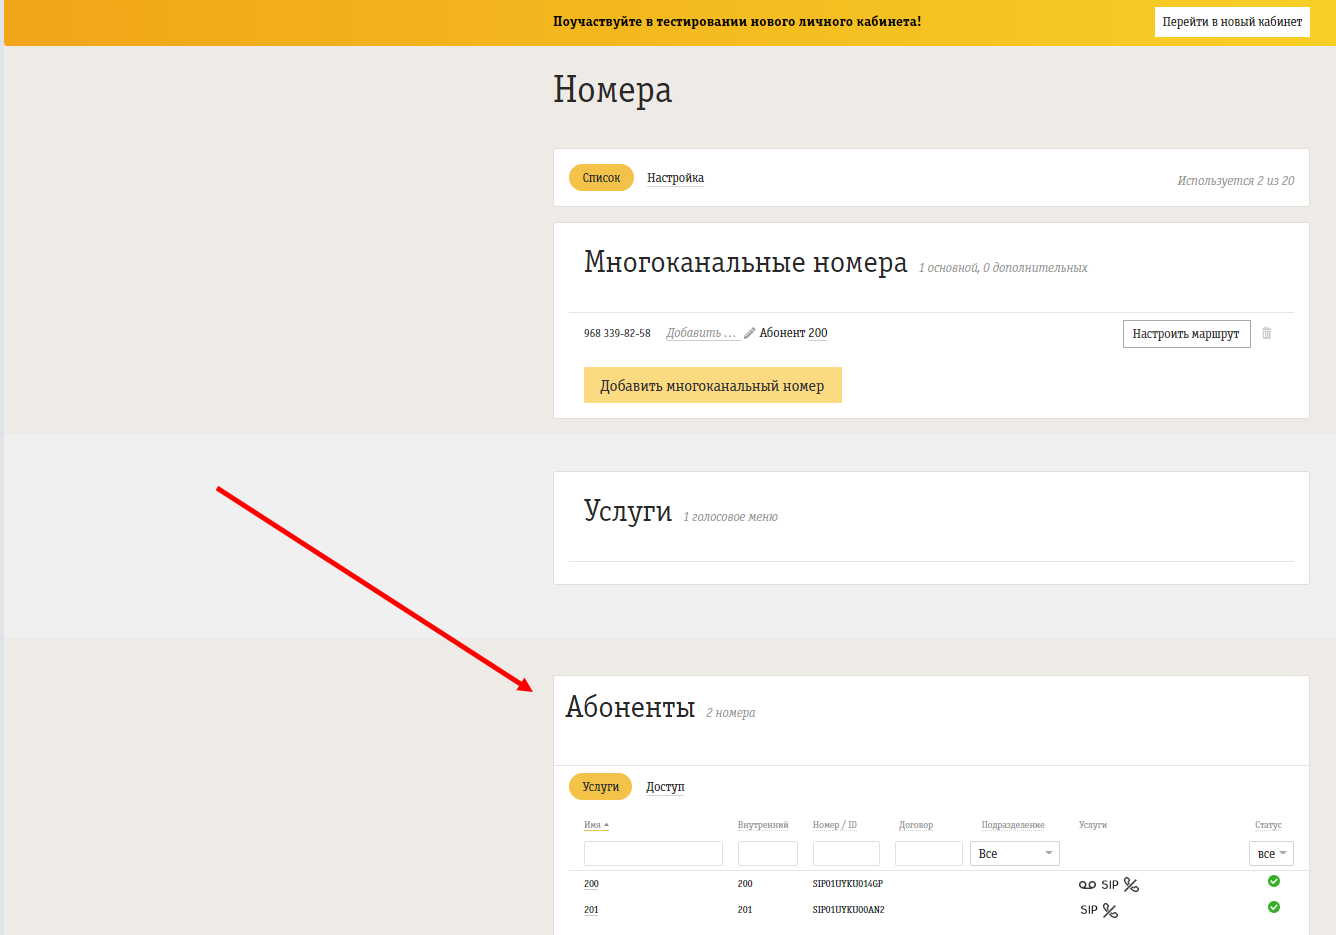Click the pencil edit icon beside Абонент 200
This screenshot has width=1336, height=935.
pyautogui.click(x=749, y=333)
